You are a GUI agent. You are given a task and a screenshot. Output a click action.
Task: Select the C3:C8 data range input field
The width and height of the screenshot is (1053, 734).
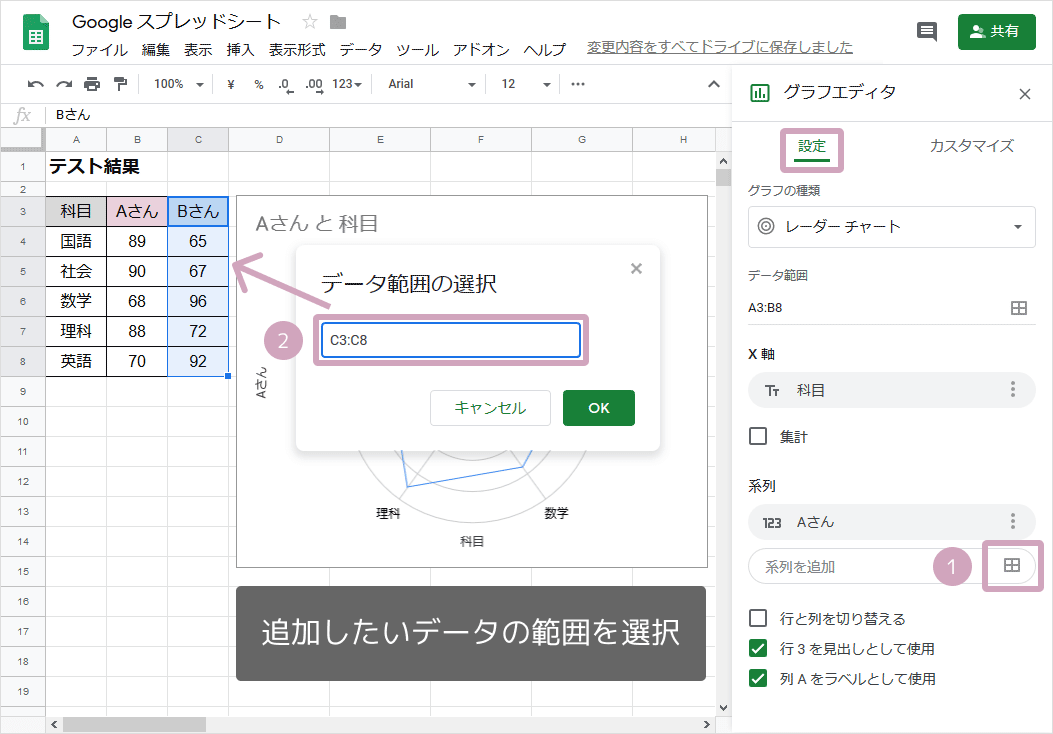(450, 340)
